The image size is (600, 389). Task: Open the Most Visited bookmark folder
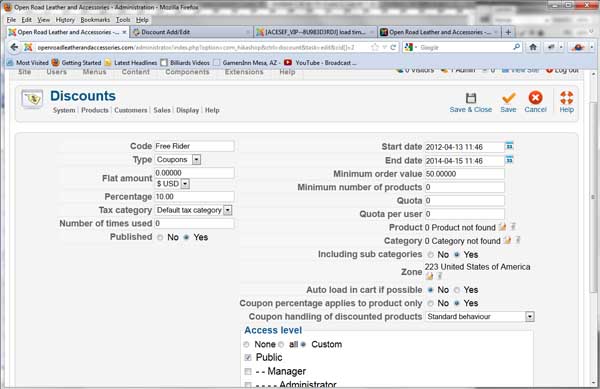[x=28, y=62]
